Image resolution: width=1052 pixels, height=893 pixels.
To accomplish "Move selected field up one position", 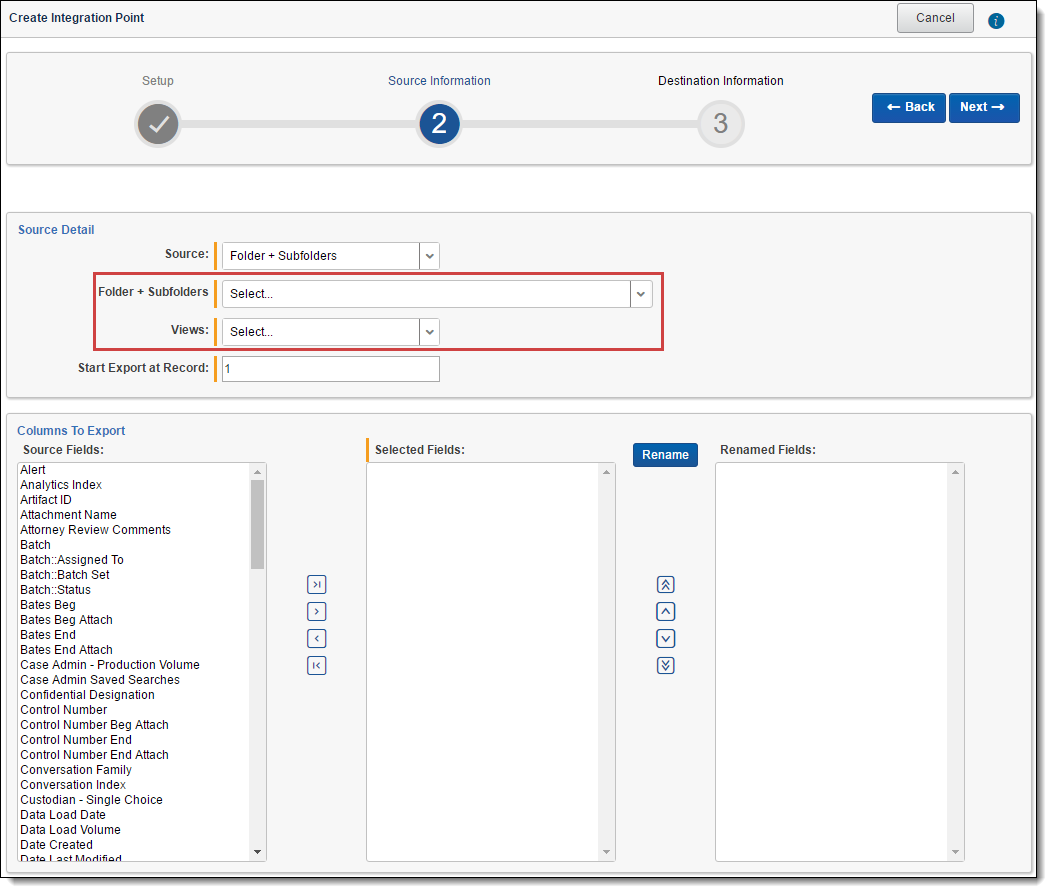I will pos(666,612).
